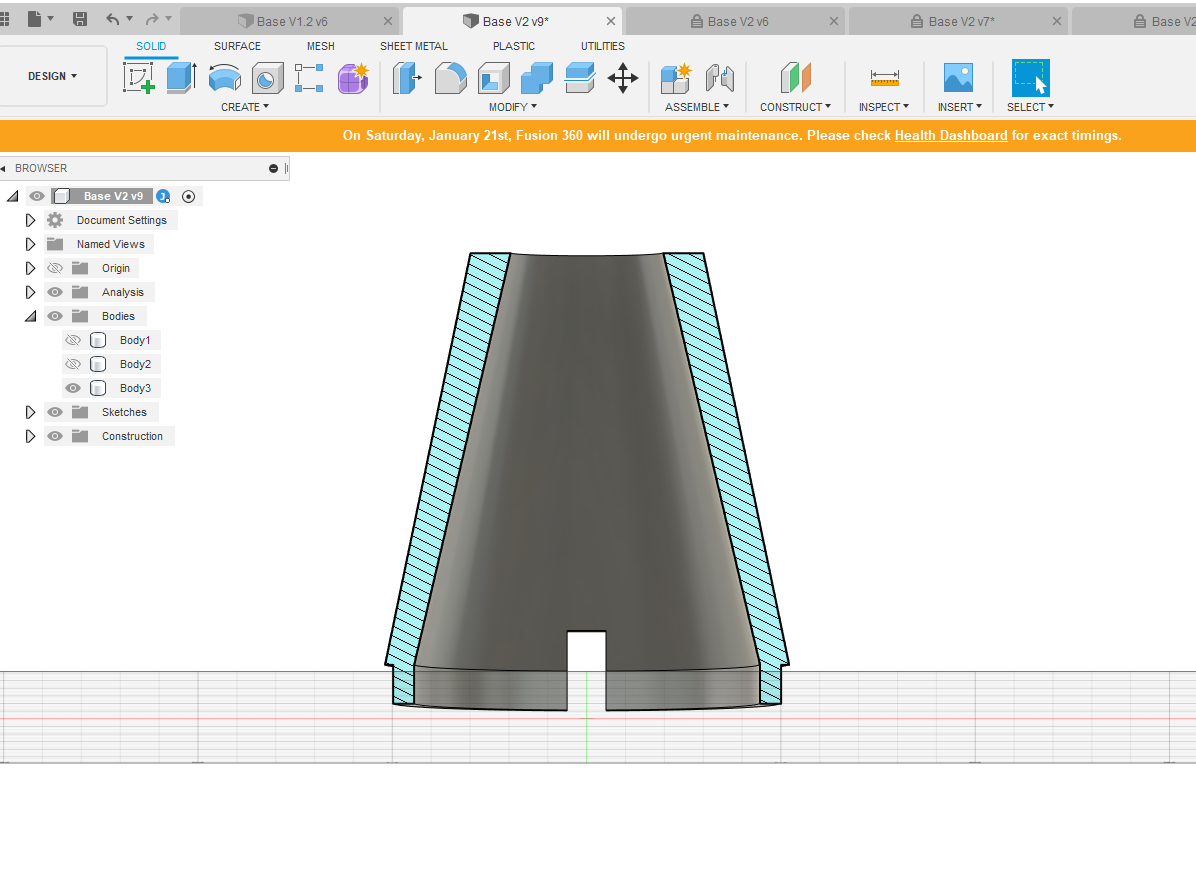Open the Measure tool under Inspect
1196x895 pixels.
884,77
